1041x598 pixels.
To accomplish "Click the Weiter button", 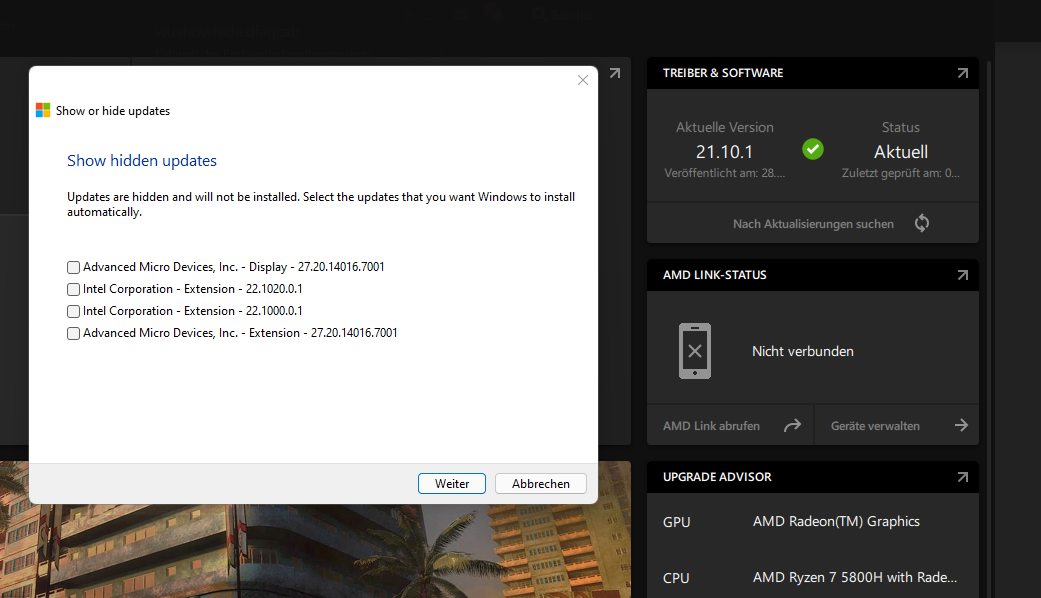I will 451,484.
